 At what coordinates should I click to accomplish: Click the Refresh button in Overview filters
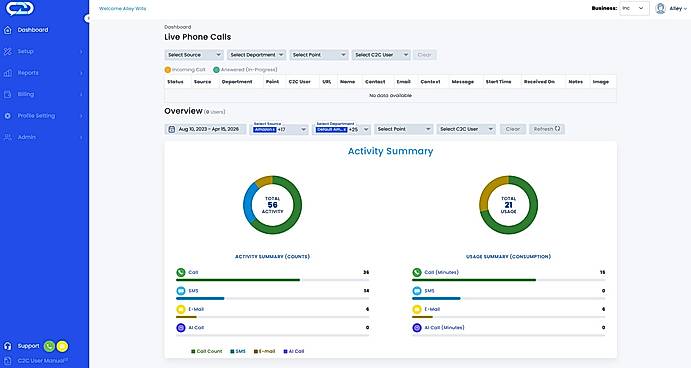(547, 129)
